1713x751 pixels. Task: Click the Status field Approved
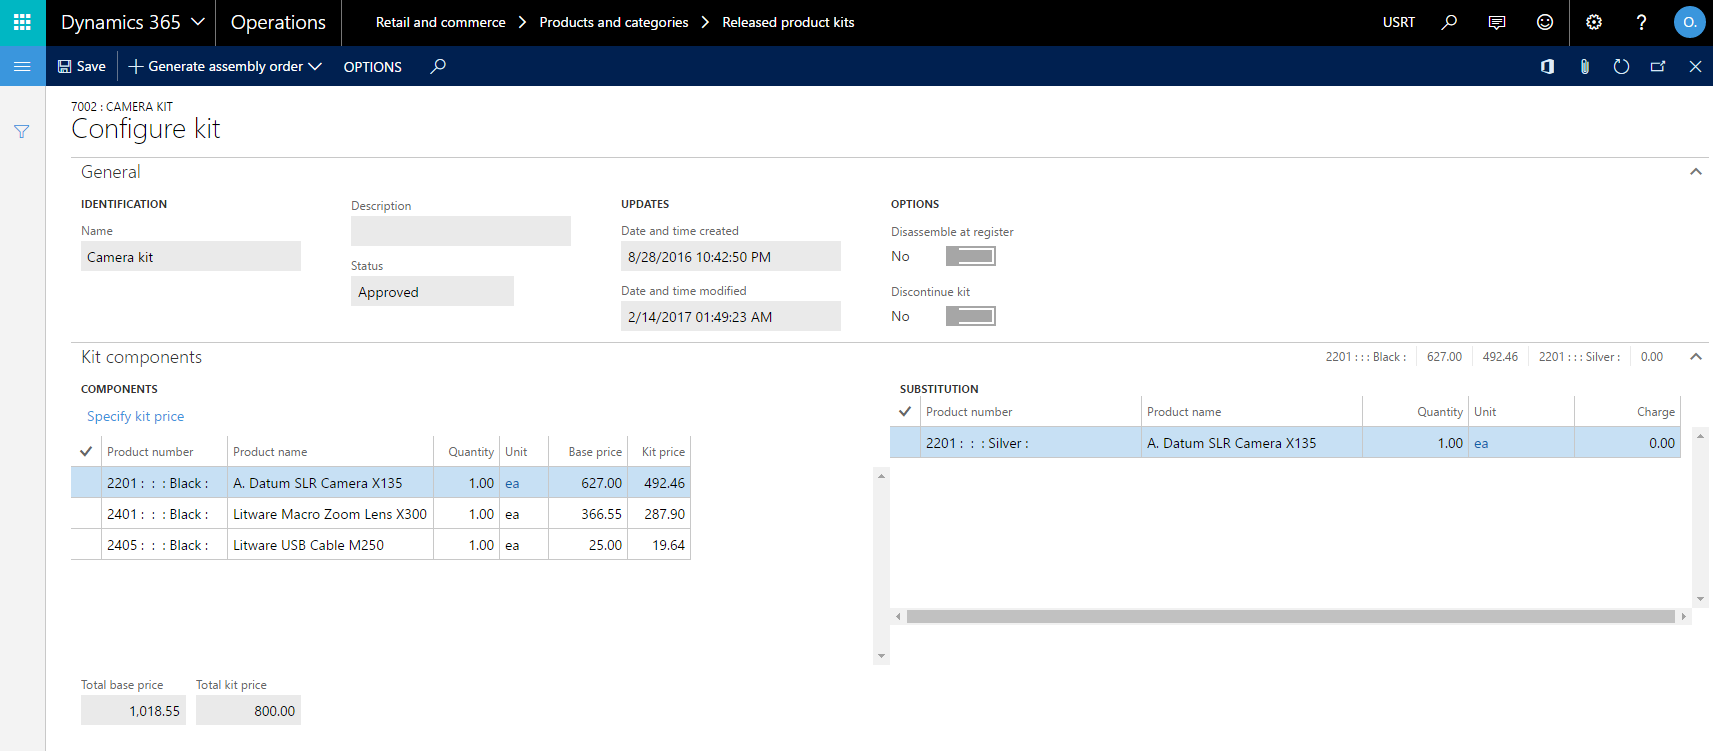[432, 291]
